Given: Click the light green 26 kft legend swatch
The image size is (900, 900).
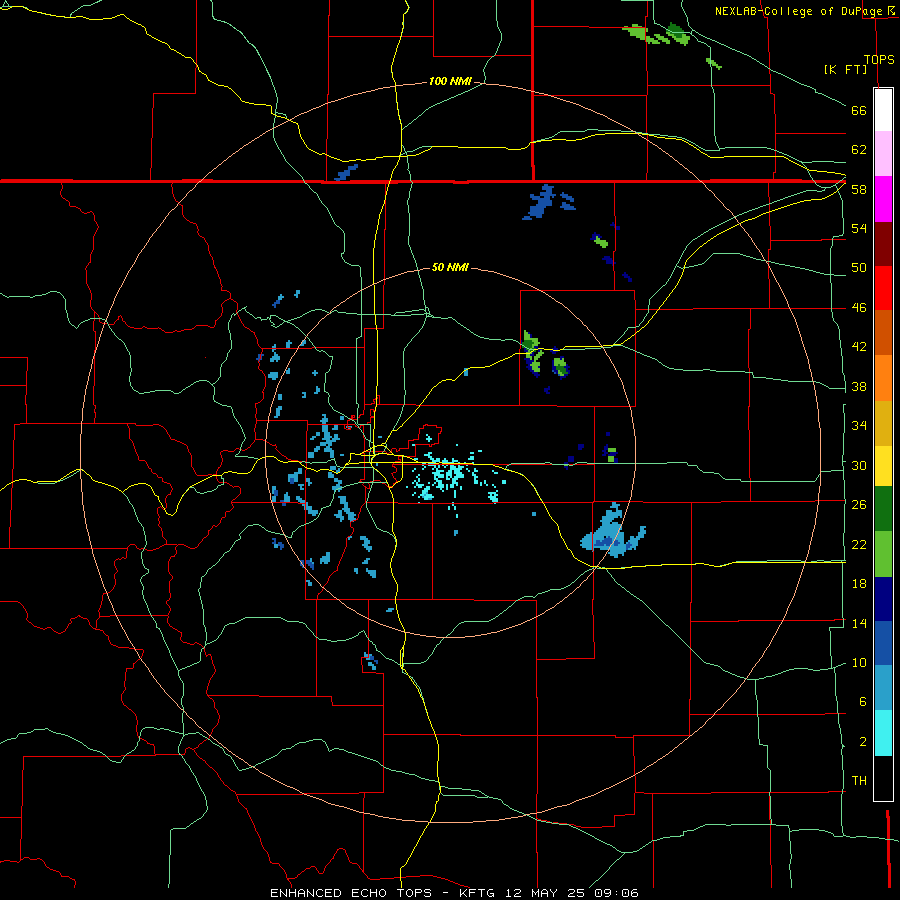Looking at the screenshot, I should [x=883, y=554].
